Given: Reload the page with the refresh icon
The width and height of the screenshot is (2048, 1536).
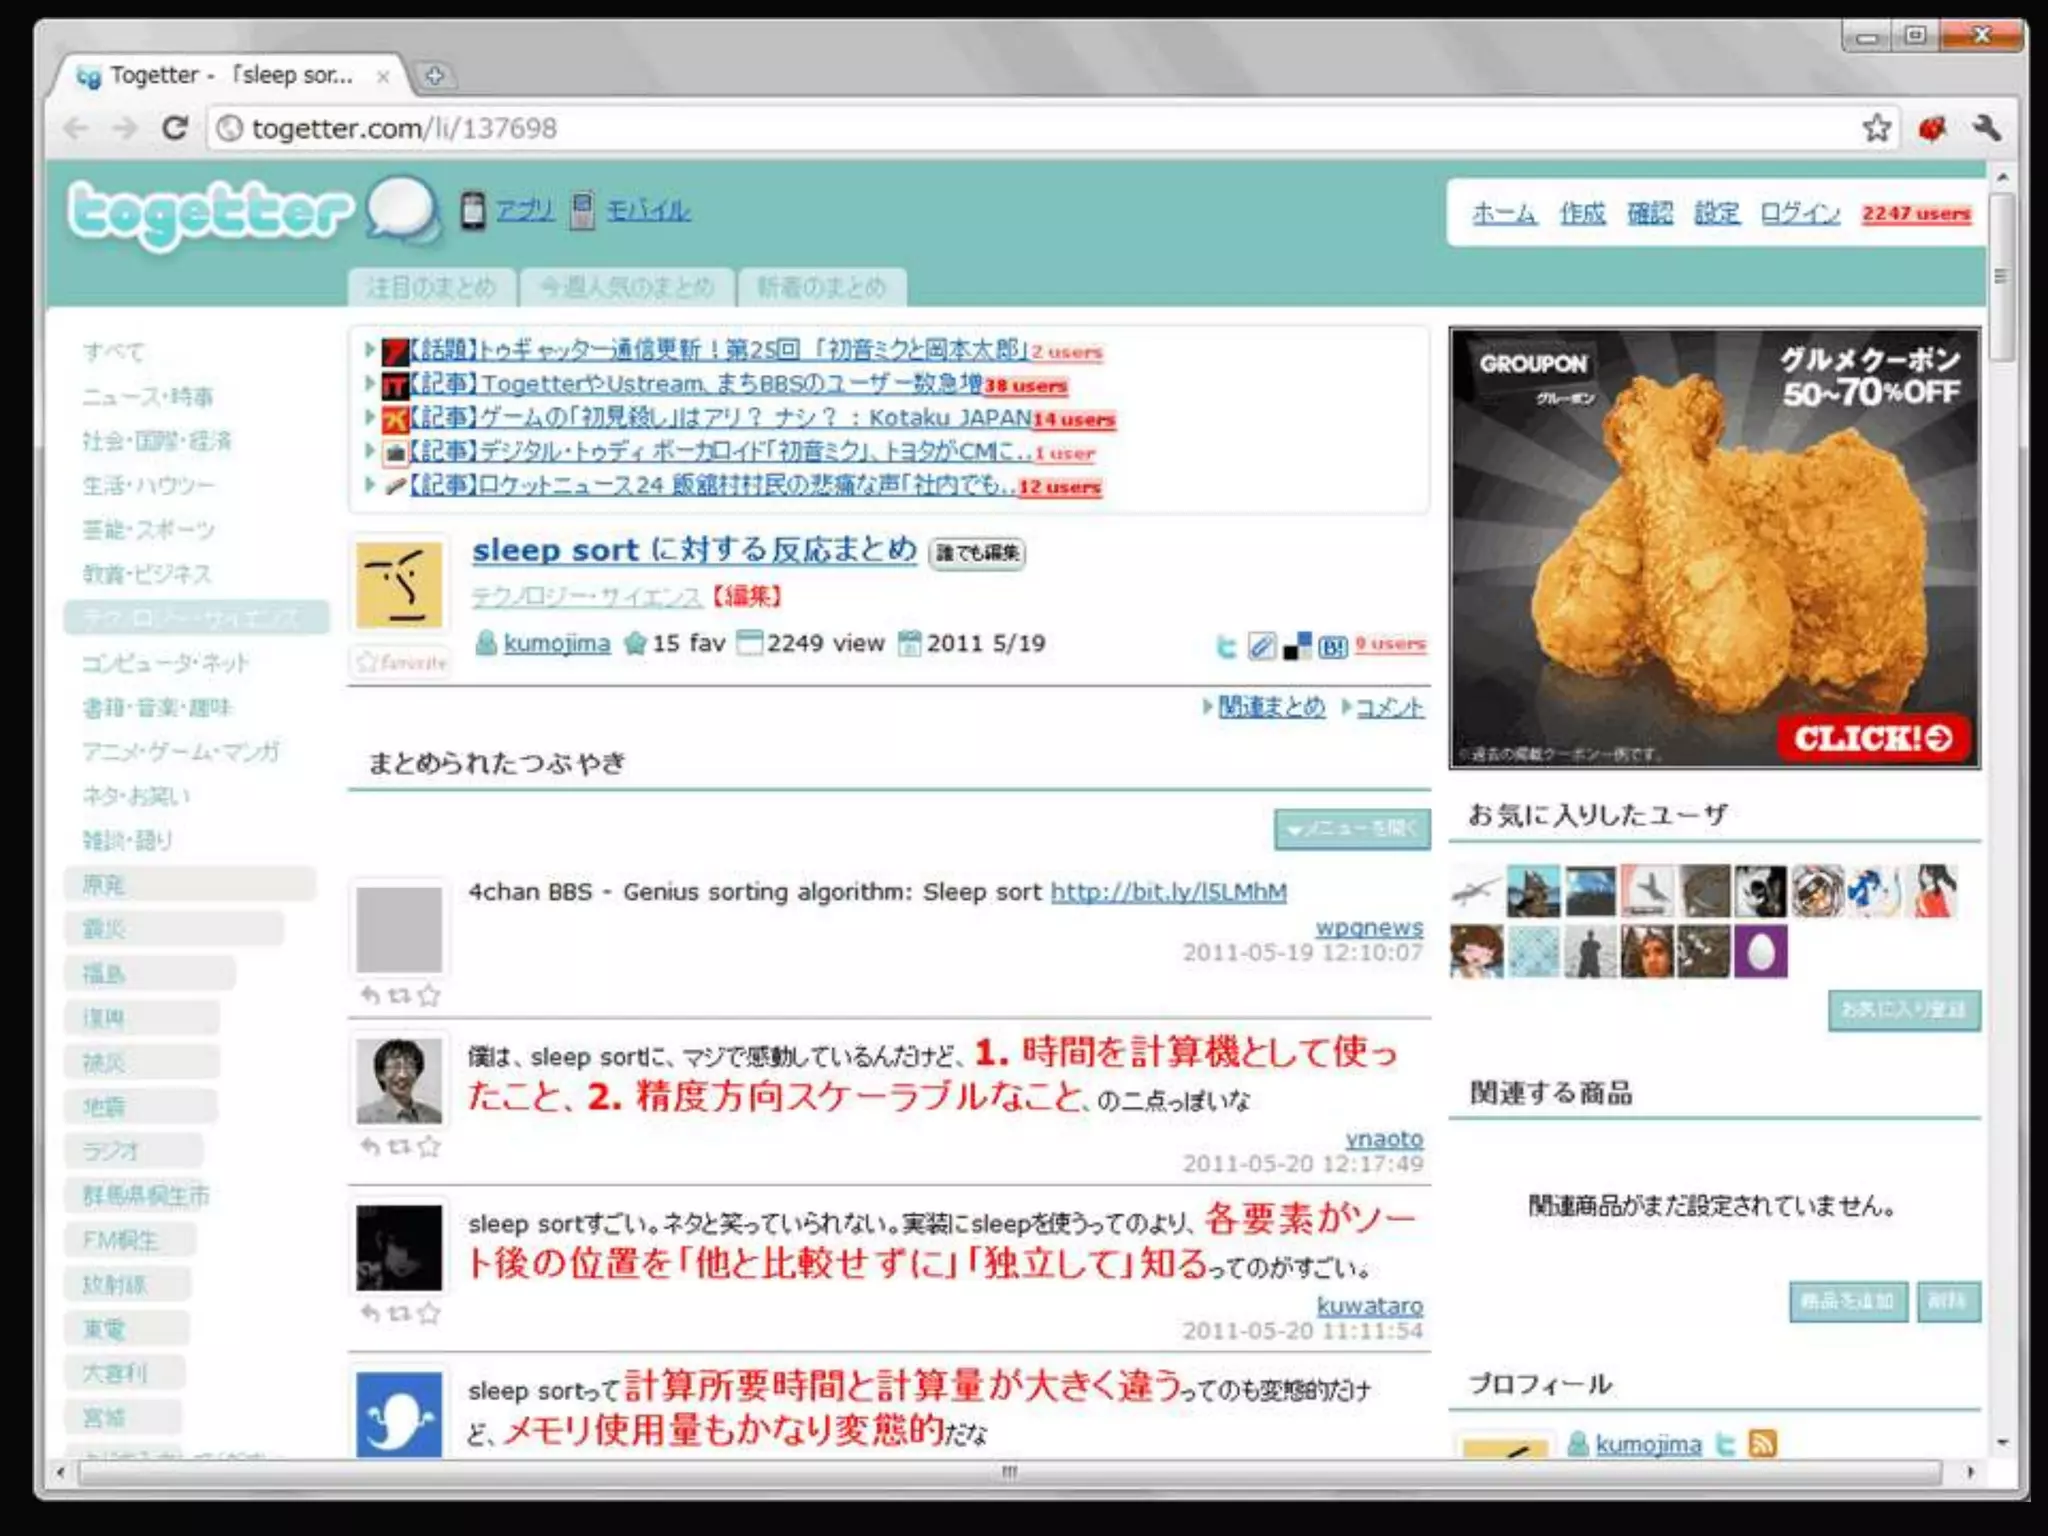Looking at the screenshot, I should pos(175,128).
